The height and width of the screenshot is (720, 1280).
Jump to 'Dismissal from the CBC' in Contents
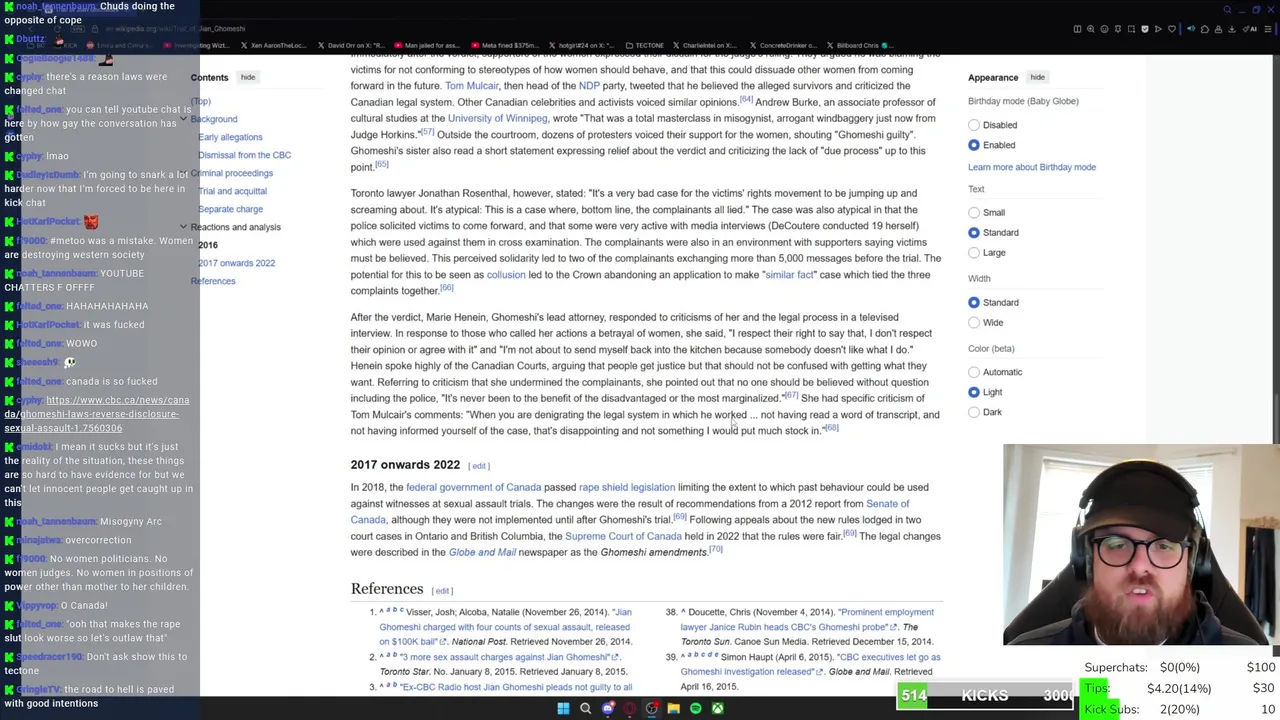(245, 155)
